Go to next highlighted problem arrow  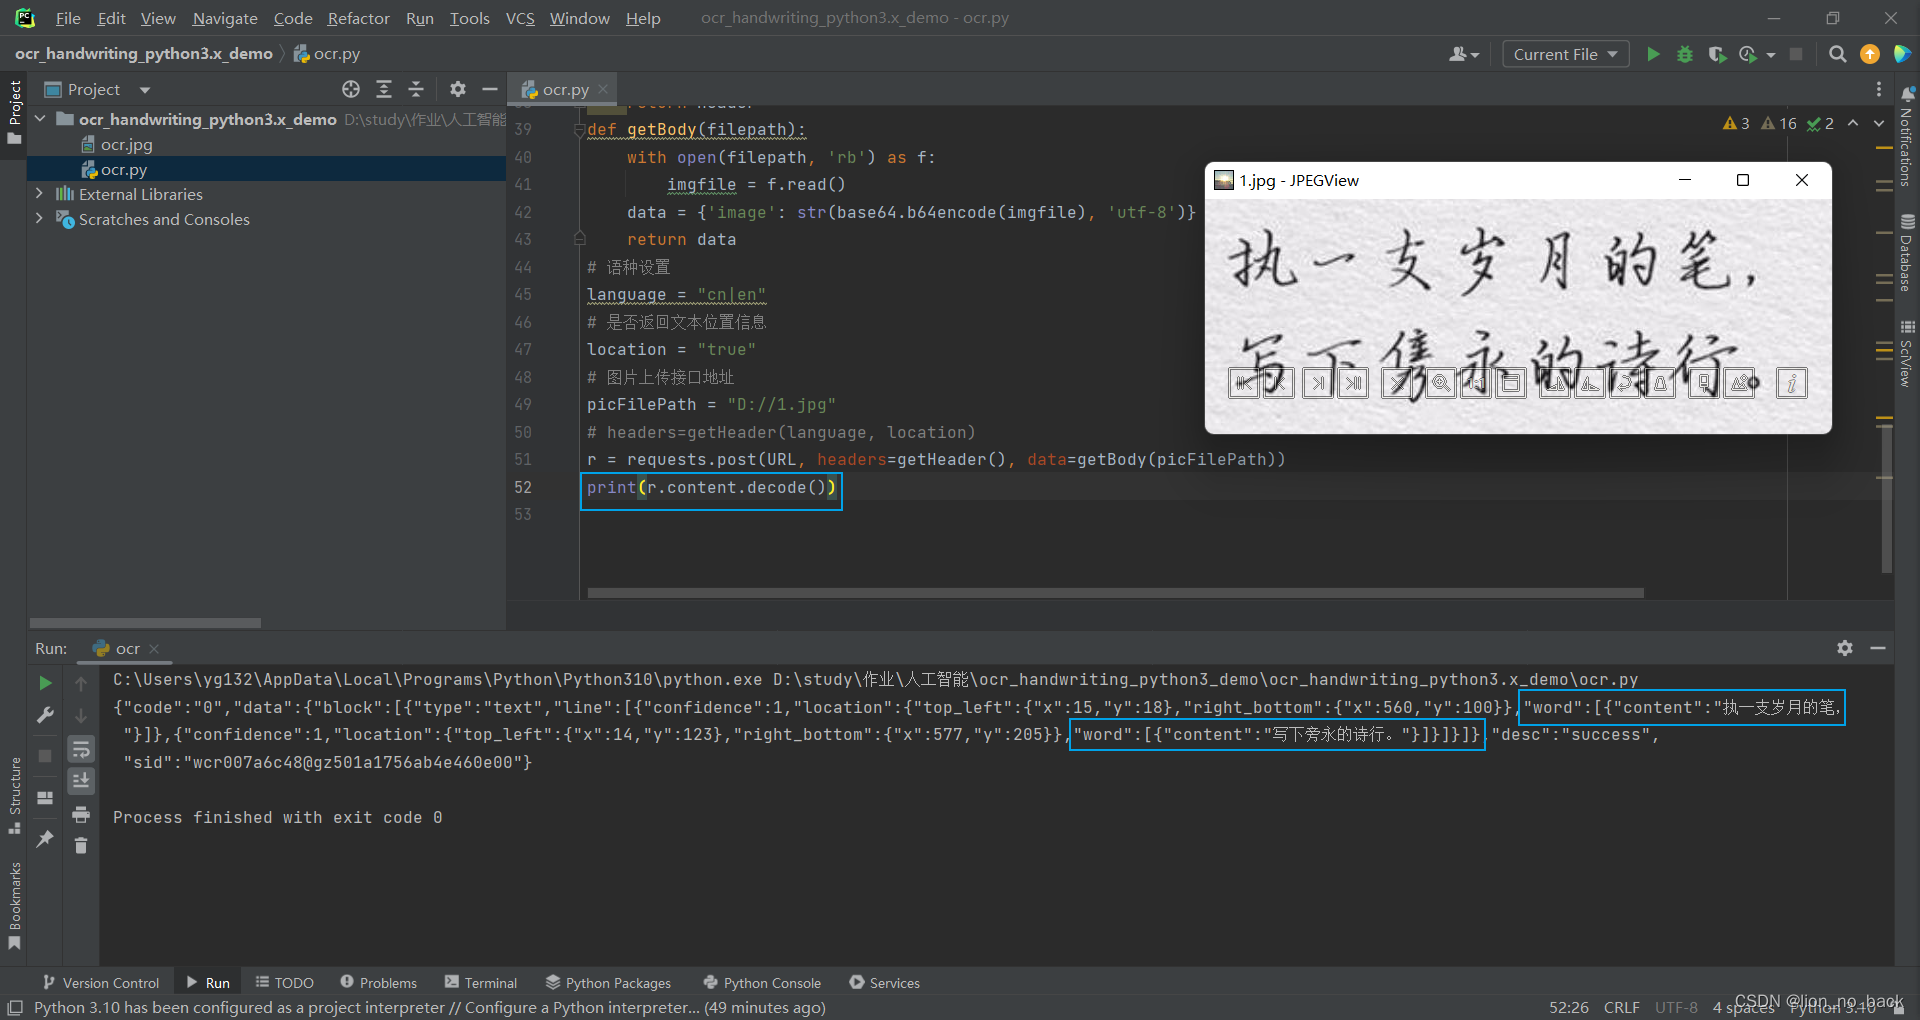1879,123
